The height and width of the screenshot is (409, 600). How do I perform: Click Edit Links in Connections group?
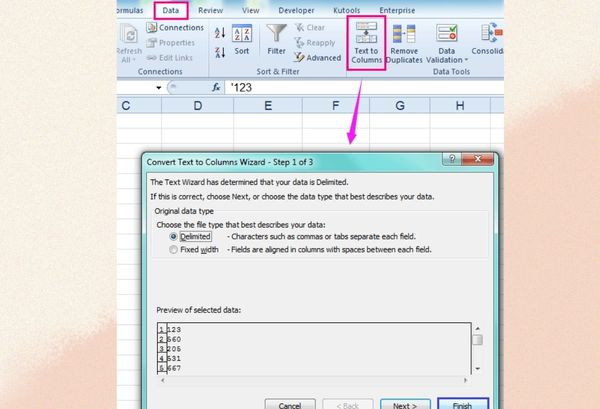[x=170, y=58]
